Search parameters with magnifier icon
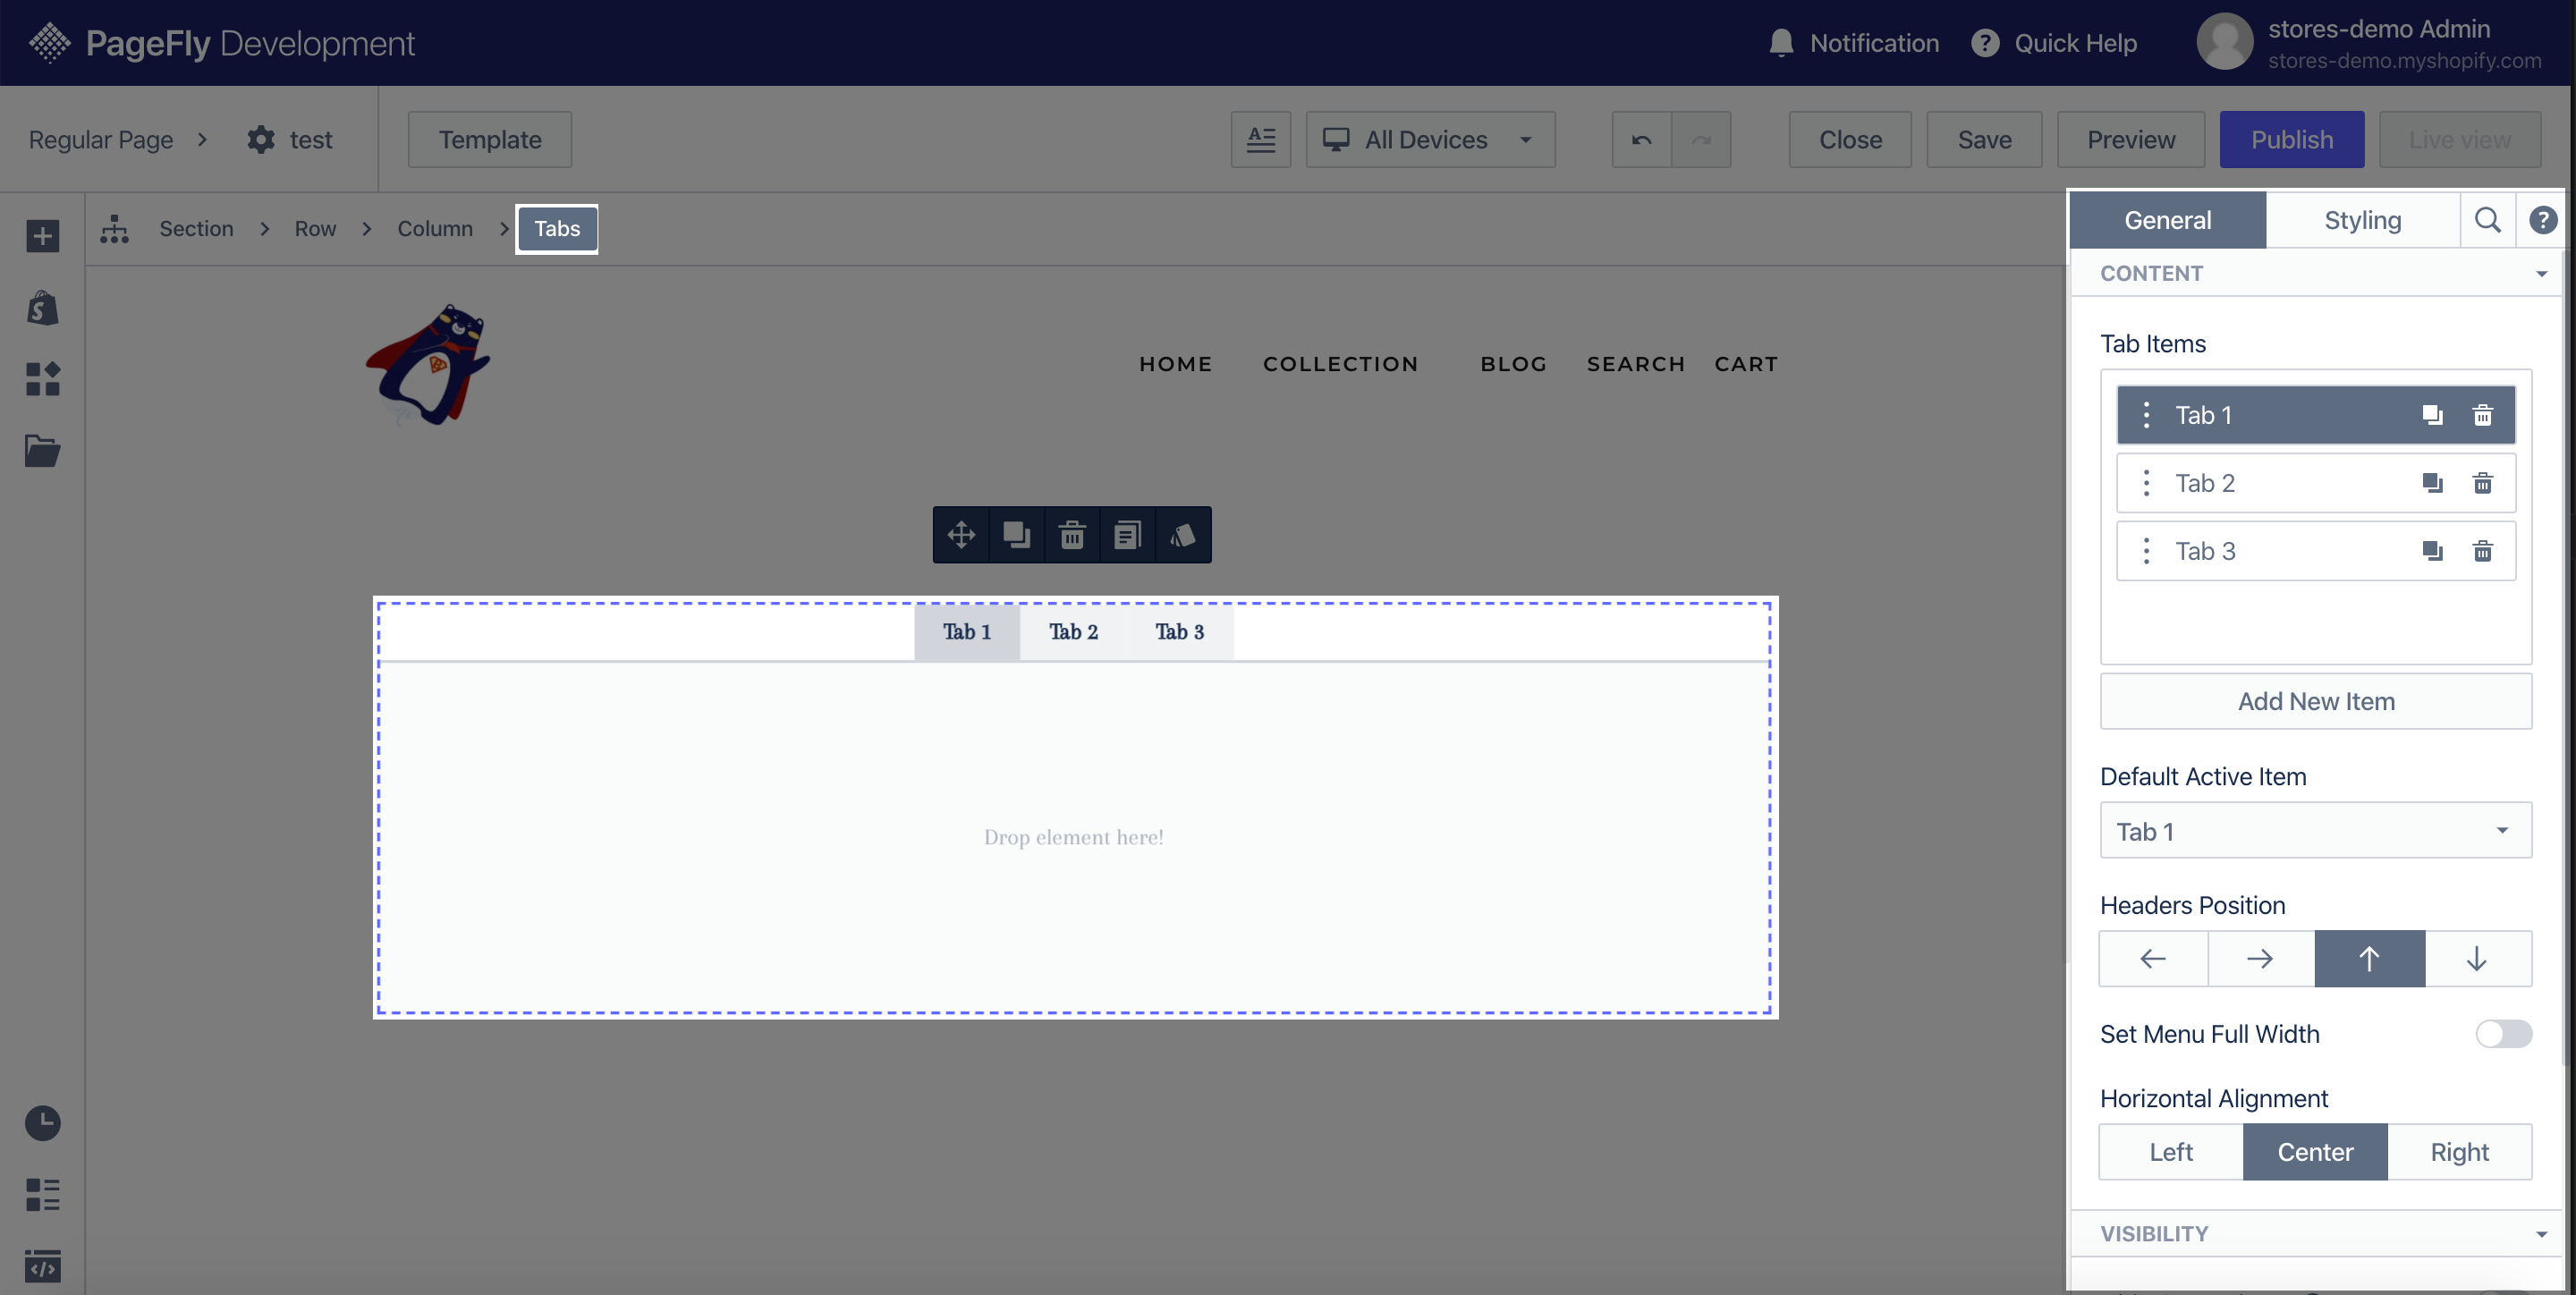Screen dimensions: 2576x1295 (2487, 220)
